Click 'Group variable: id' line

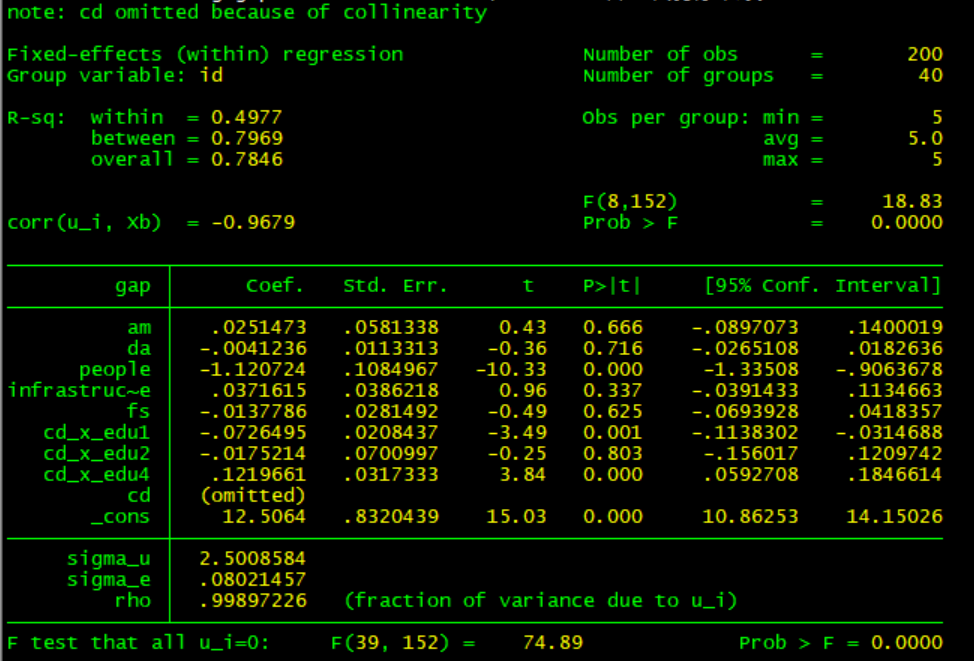(x=114, y=76)
